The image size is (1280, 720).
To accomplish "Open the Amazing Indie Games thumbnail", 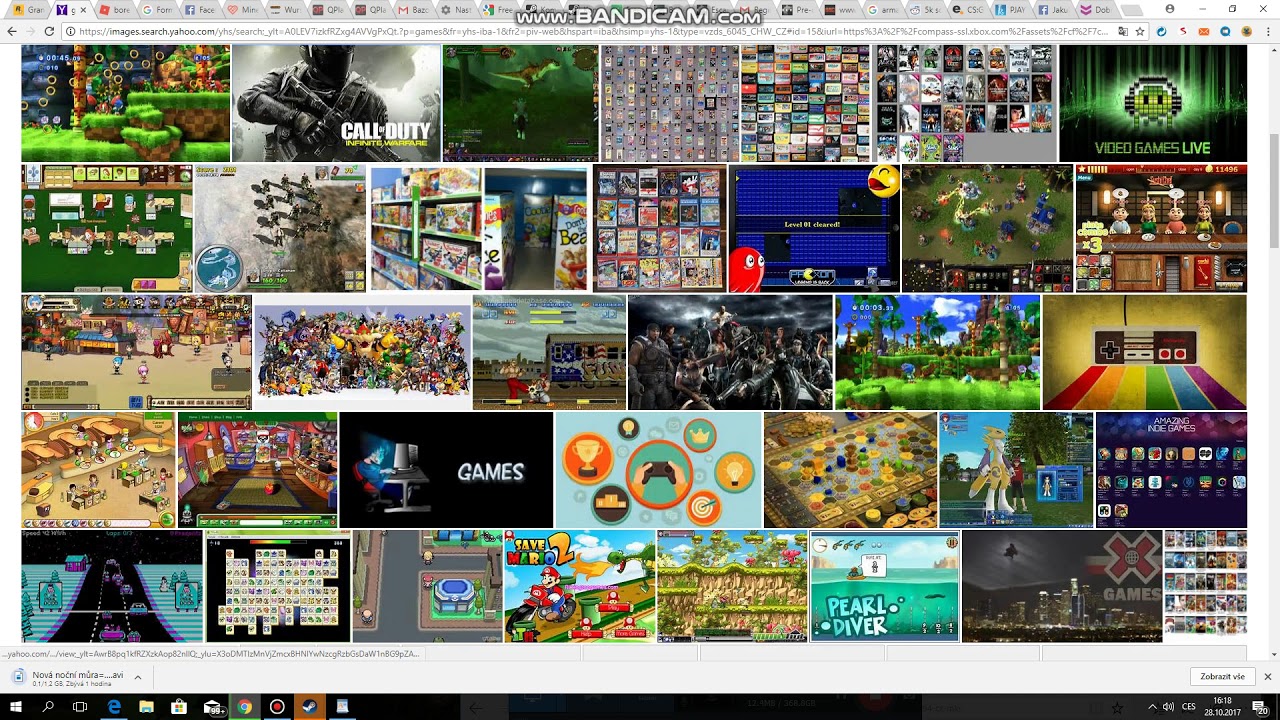I will pos(1172,470).
